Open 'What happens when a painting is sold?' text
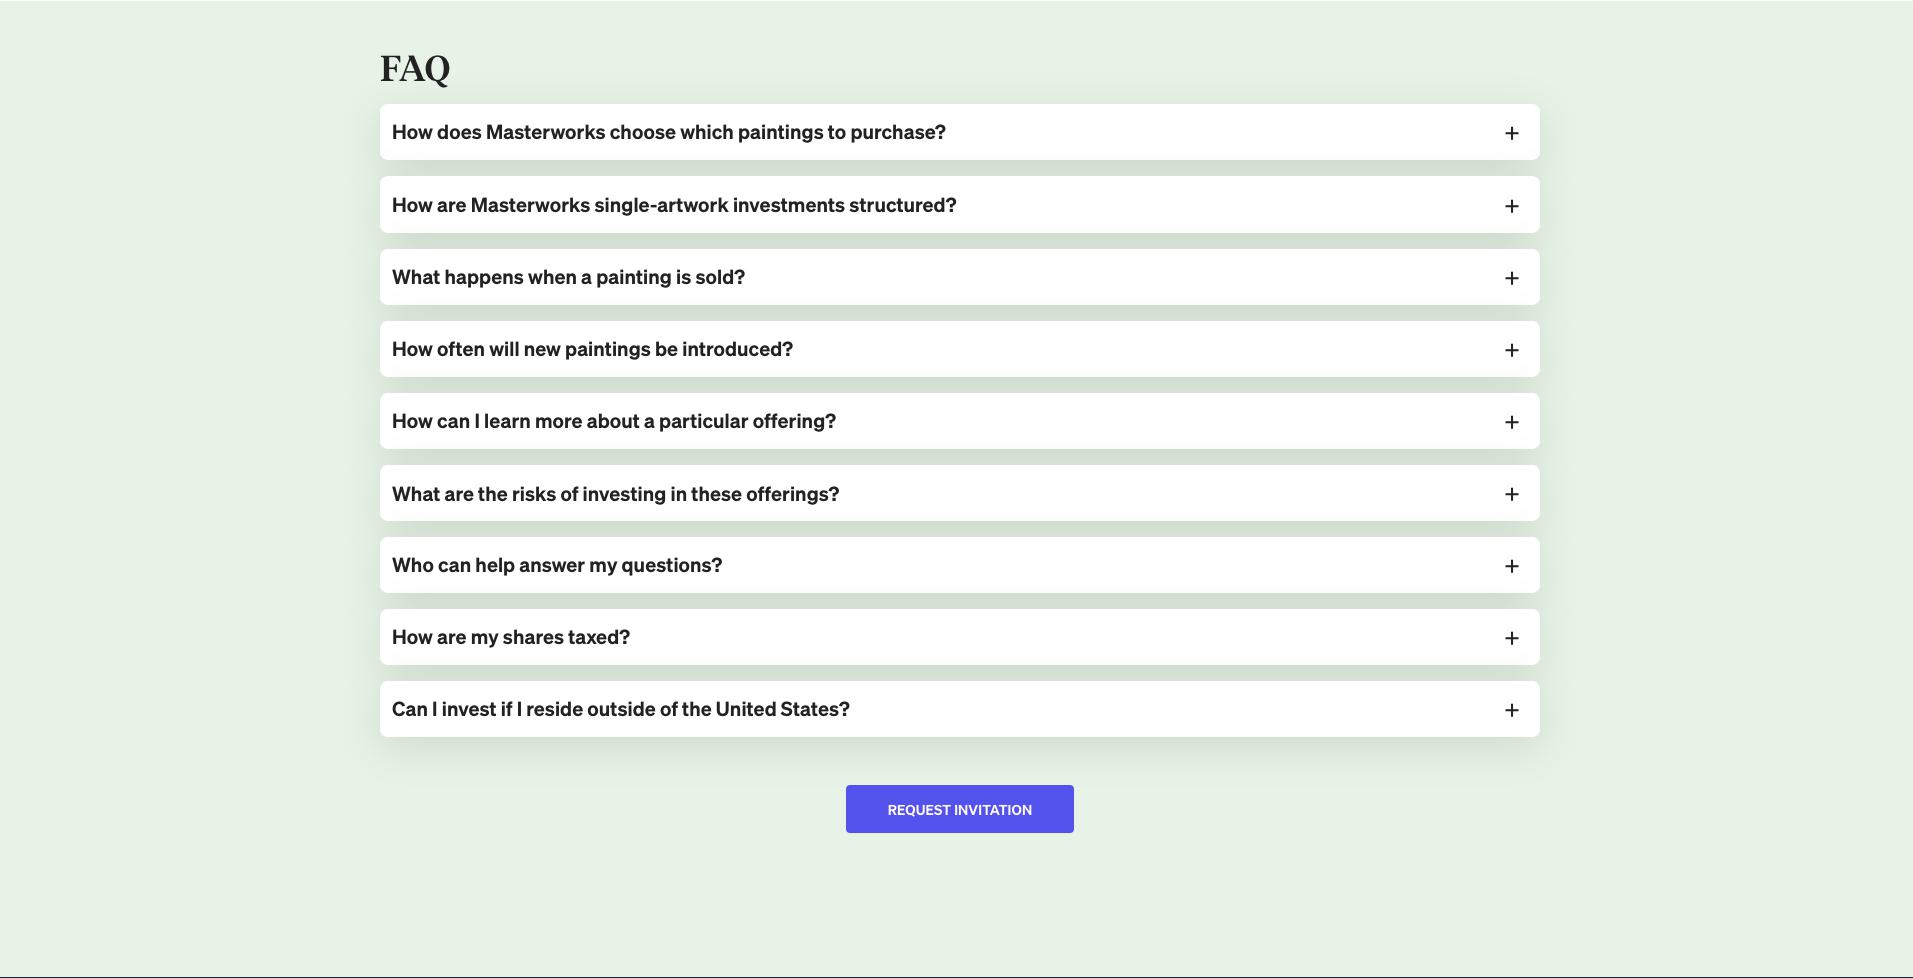The image size is (1913, 978). coord(568,278)
